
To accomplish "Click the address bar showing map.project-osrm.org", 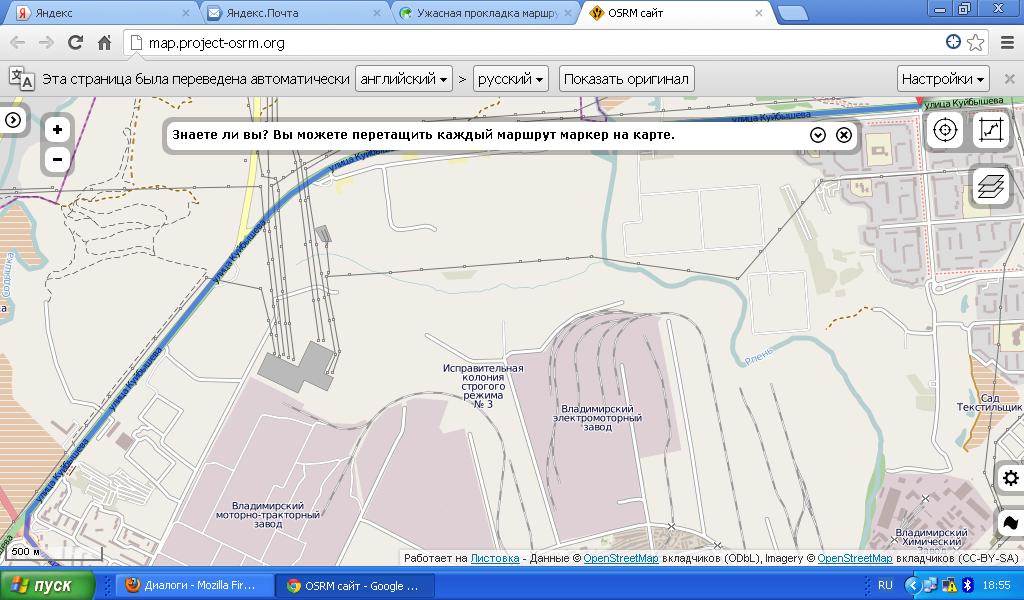I will [540, 43].
